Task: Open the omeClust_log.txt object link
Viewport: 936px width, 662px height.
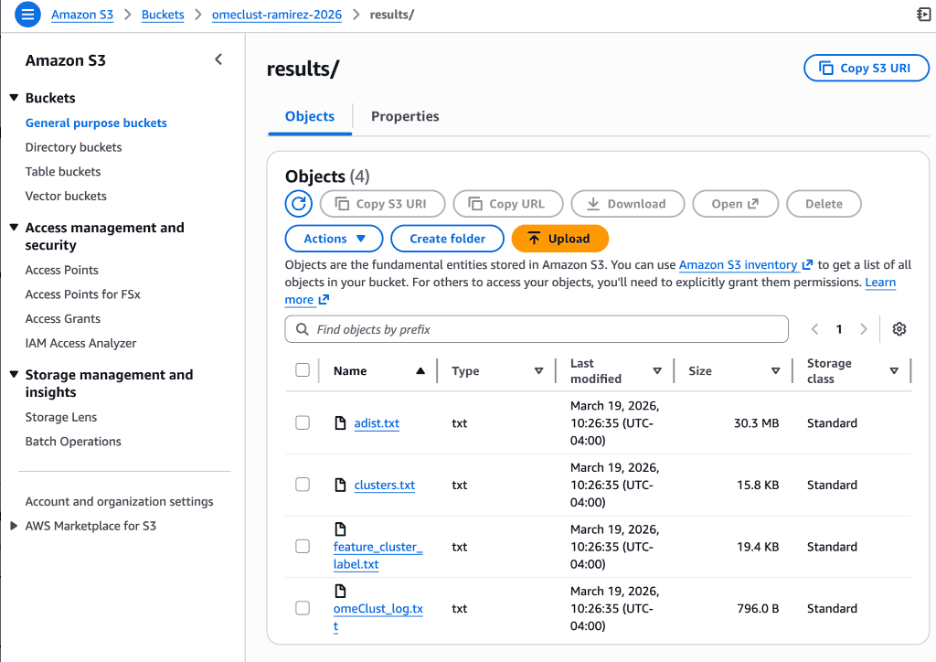Action: [x=377, y=617]
